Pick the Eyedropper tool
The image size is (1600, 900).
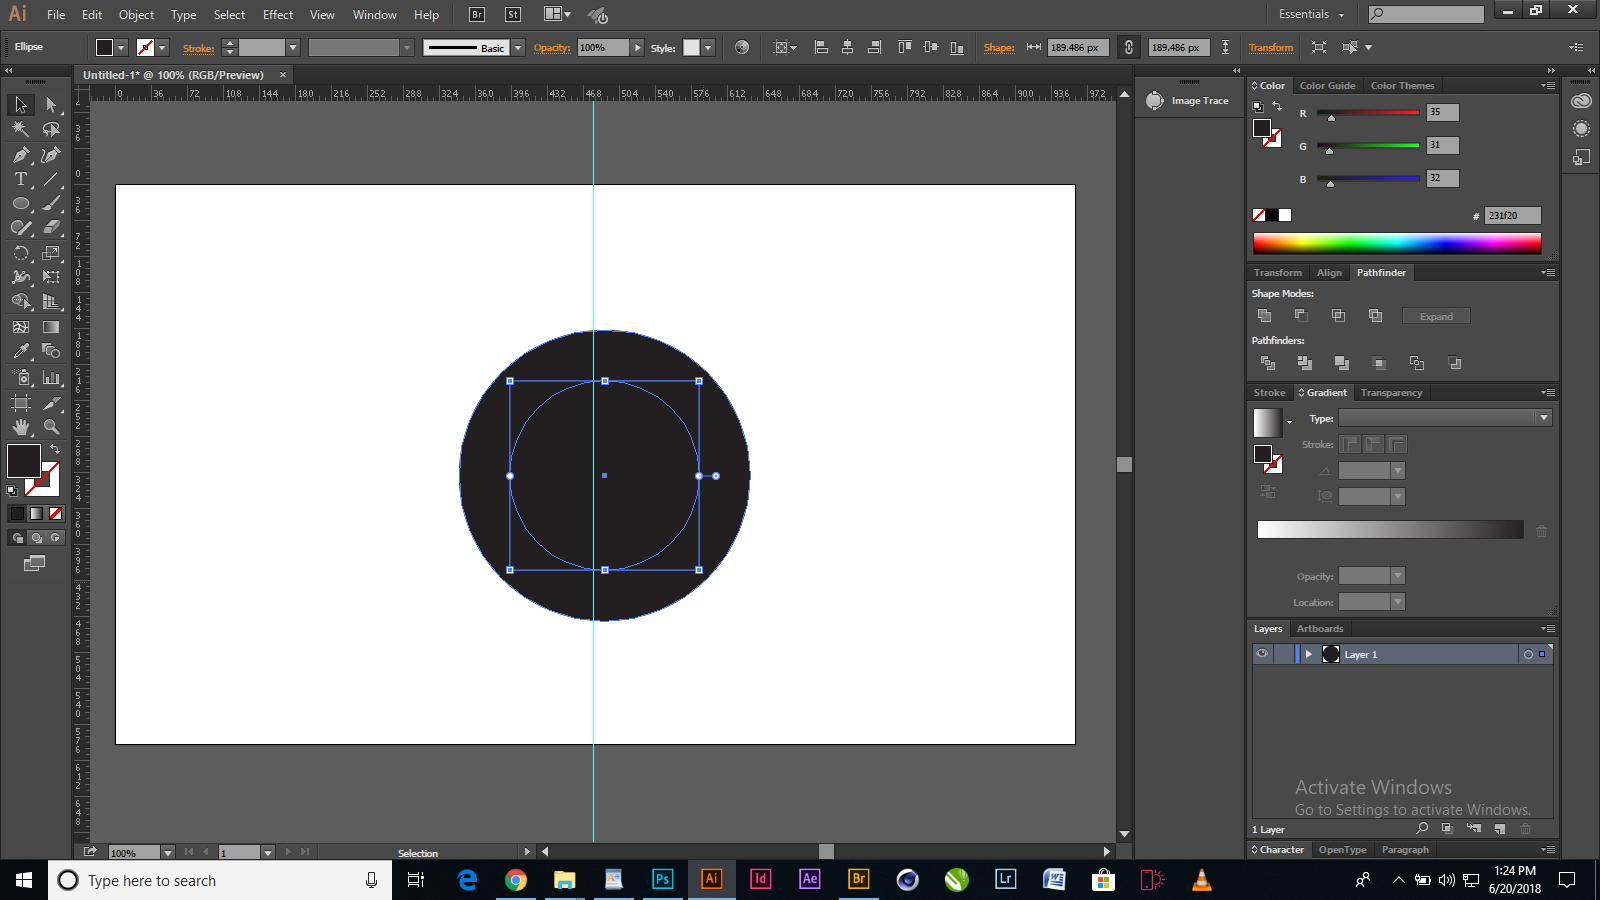pos(21,352)
